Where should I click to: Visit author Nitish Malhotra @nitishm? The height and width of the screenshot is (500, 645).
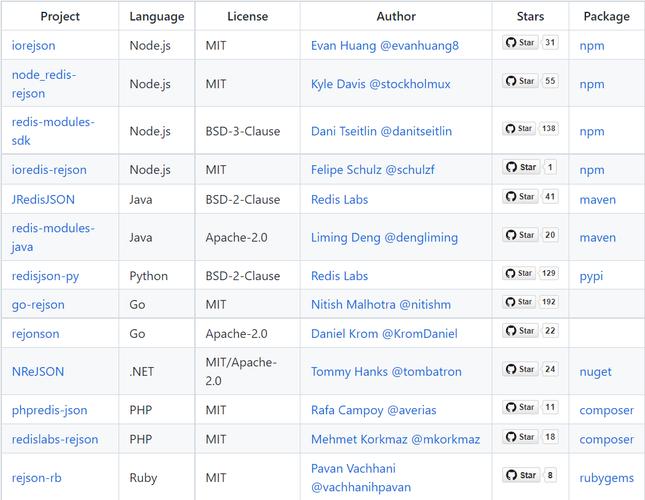[x=381, y=305]
